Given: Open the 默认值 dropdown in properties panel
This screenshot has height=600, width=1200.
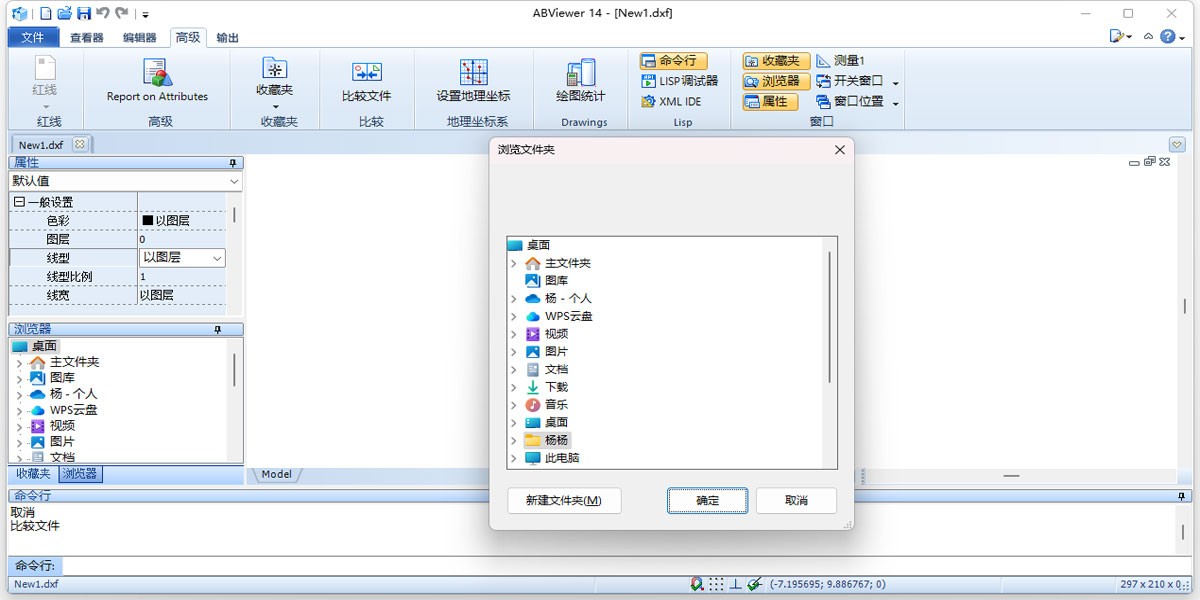Looking at the screenshot, I should tap(234, 181).
